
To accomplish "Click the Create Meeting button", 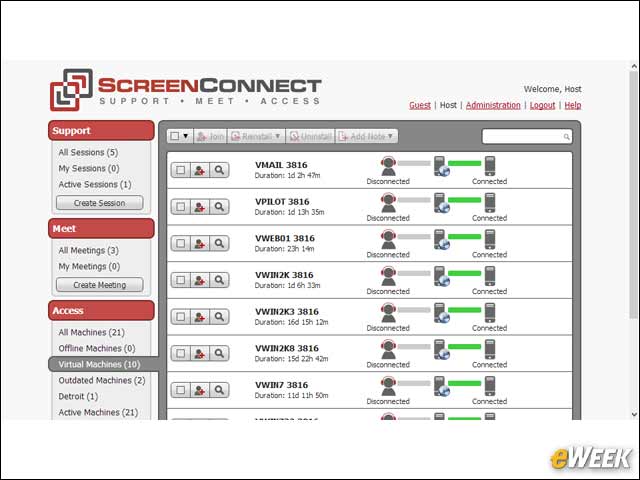I will pyautogui.click(x=100, y=285).
